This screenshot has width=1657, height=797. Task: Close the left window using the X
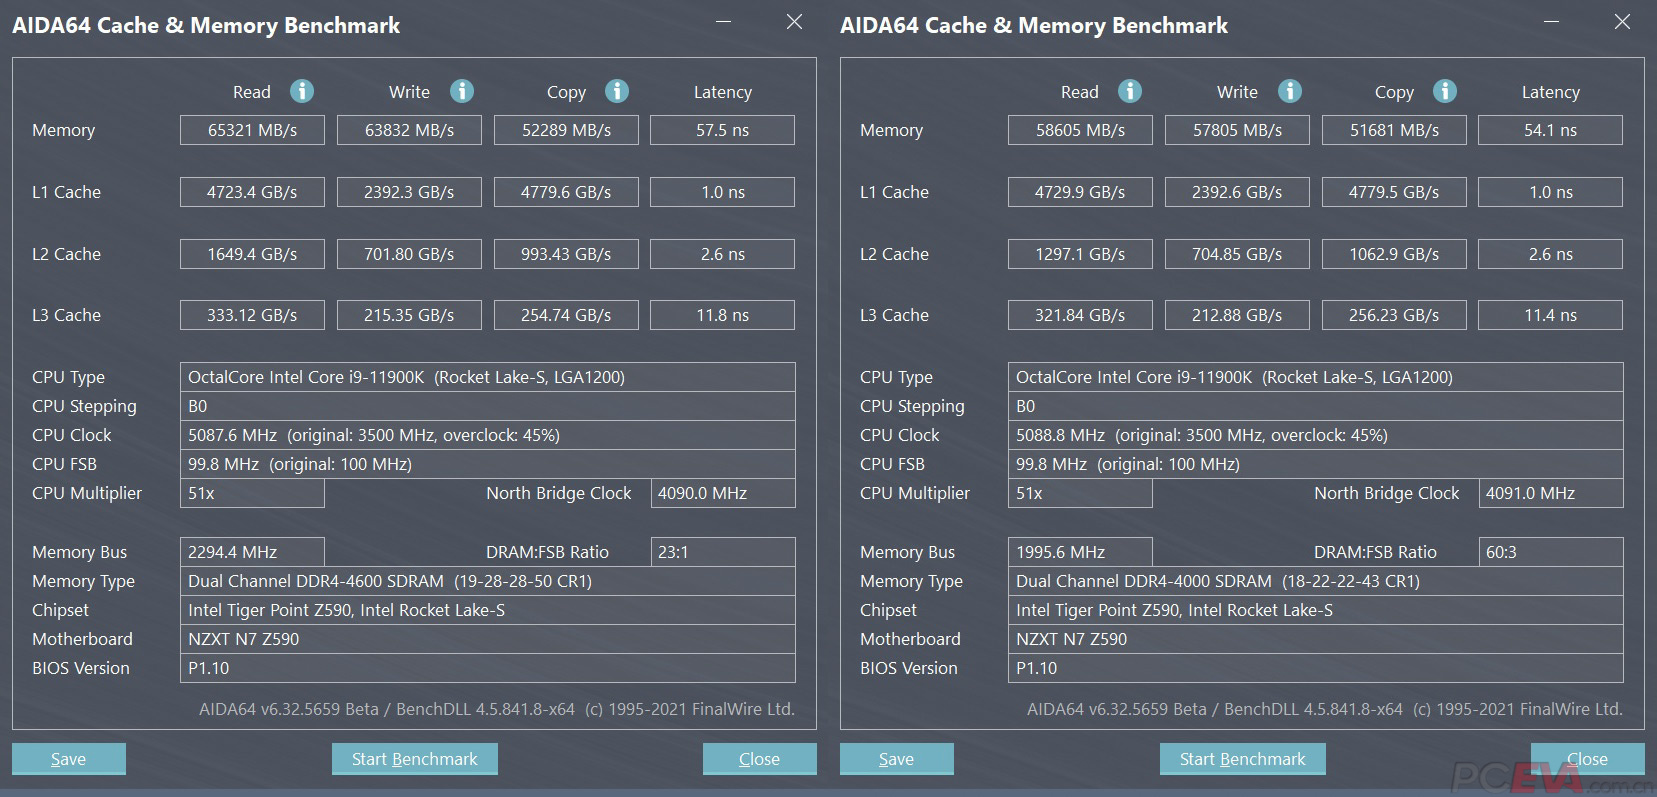[x=794, y=22]
